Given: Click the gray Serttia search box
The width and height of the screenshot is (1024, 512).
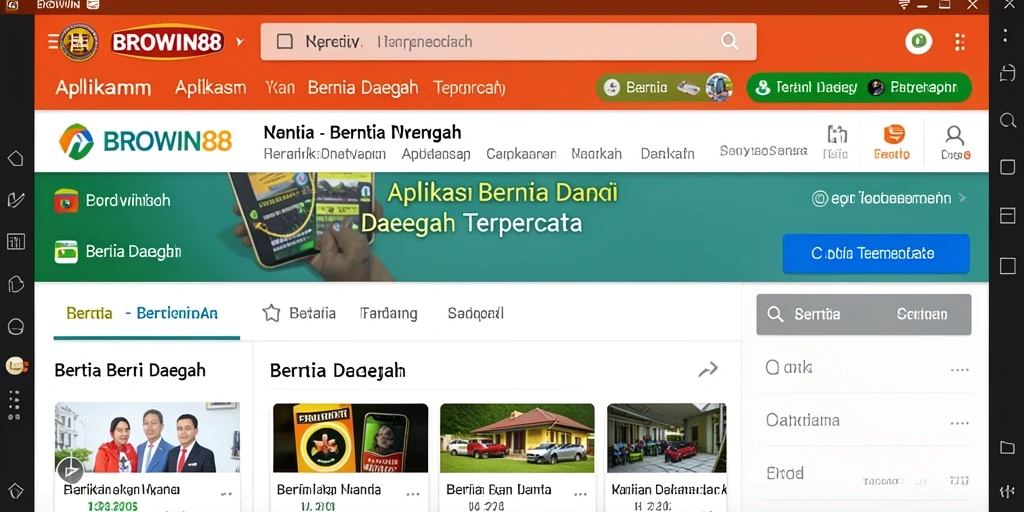Looking at the screenshot, I should (x=863, y=314).
